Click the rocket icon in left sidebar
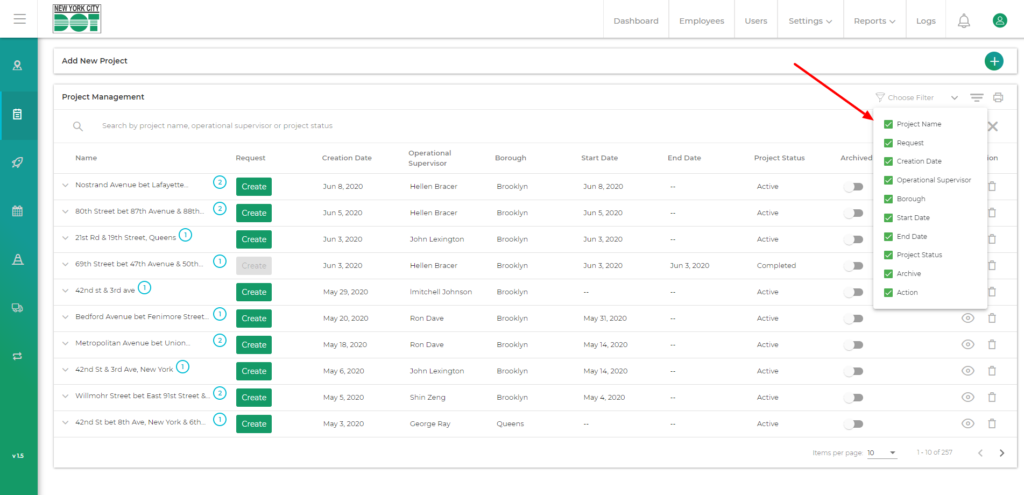This screenshot has height=495, width=1024. (17, 163)
